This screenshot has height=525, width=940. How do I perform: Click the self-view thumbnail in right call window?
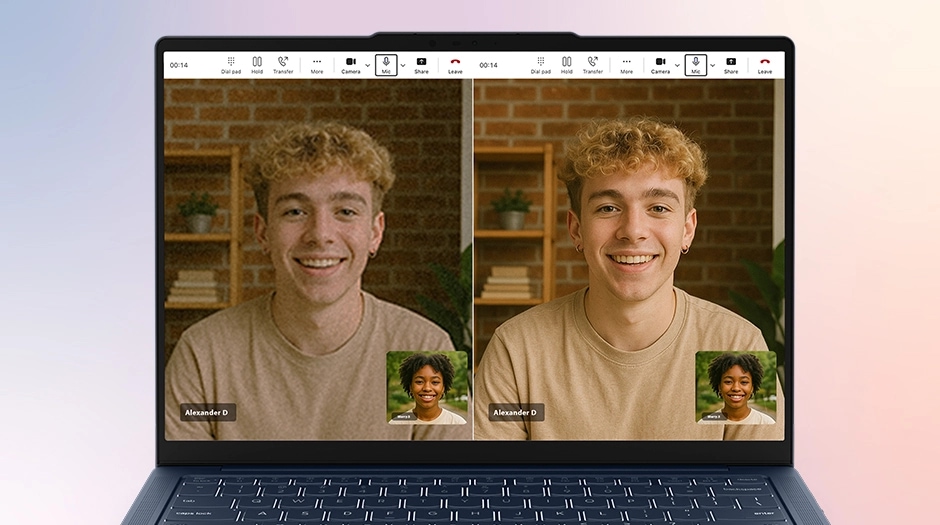(736, 387)
